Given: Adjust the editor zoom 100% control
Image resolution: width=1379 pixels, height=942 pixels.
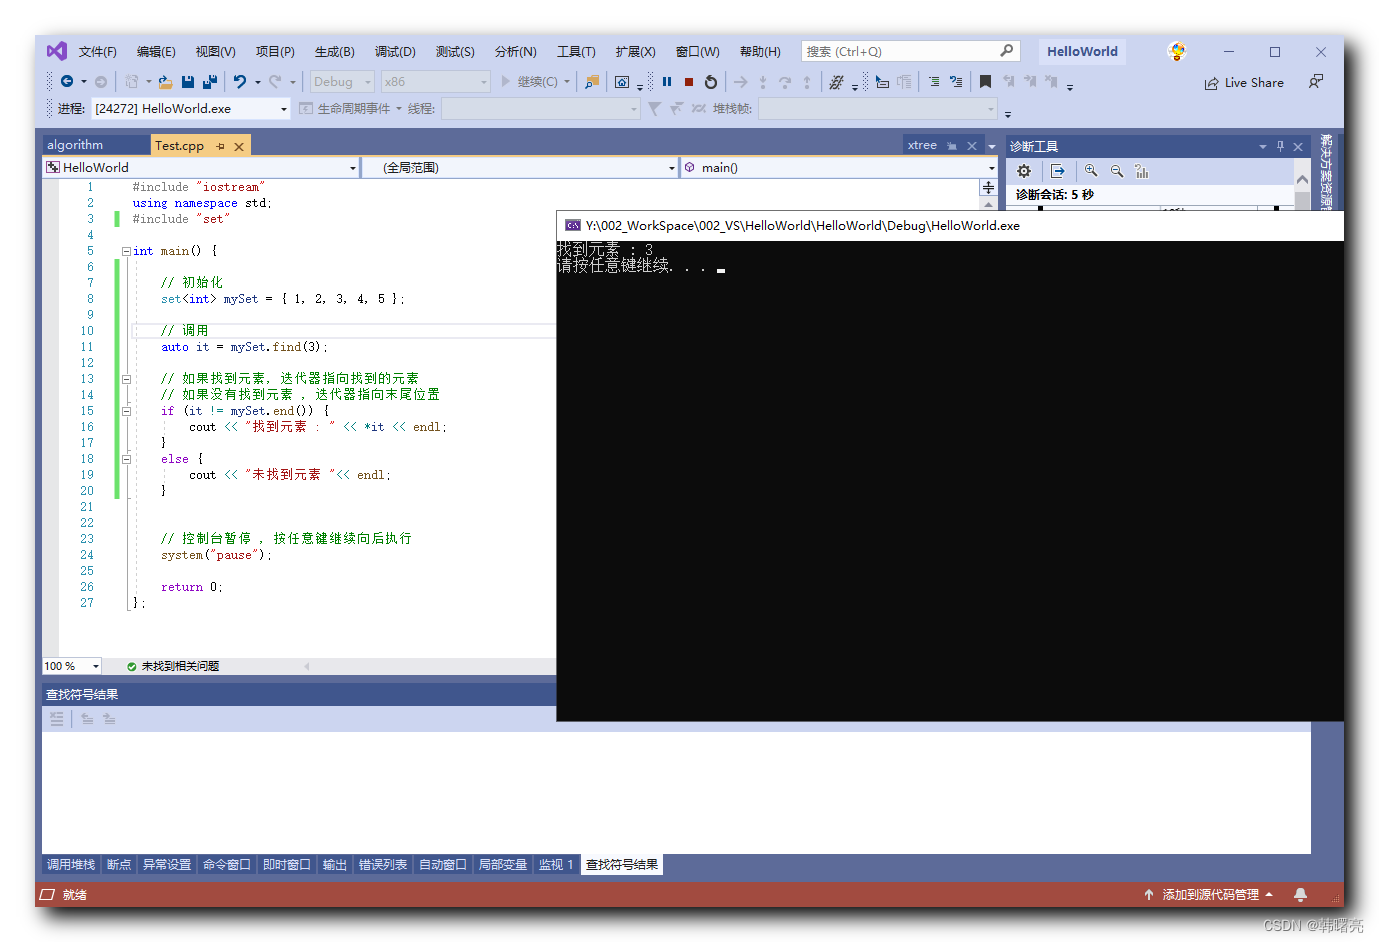Looking at the screenshot, I should pos(71,665).
